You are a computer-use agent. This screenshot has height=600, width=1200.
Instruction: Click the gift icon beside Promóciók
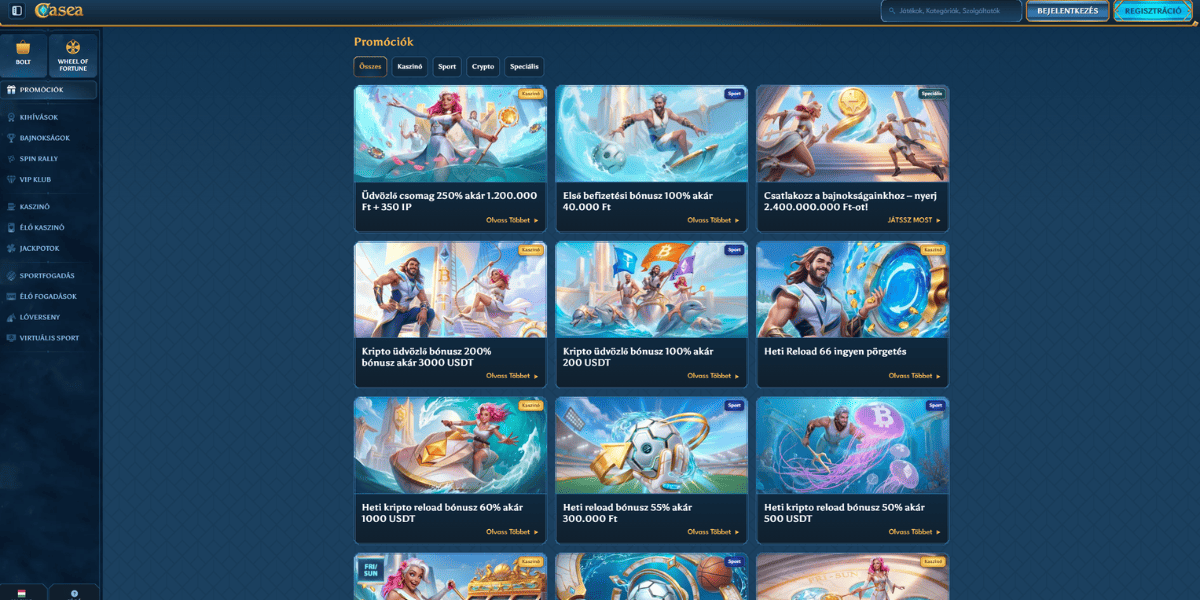(x=11, y=90)
